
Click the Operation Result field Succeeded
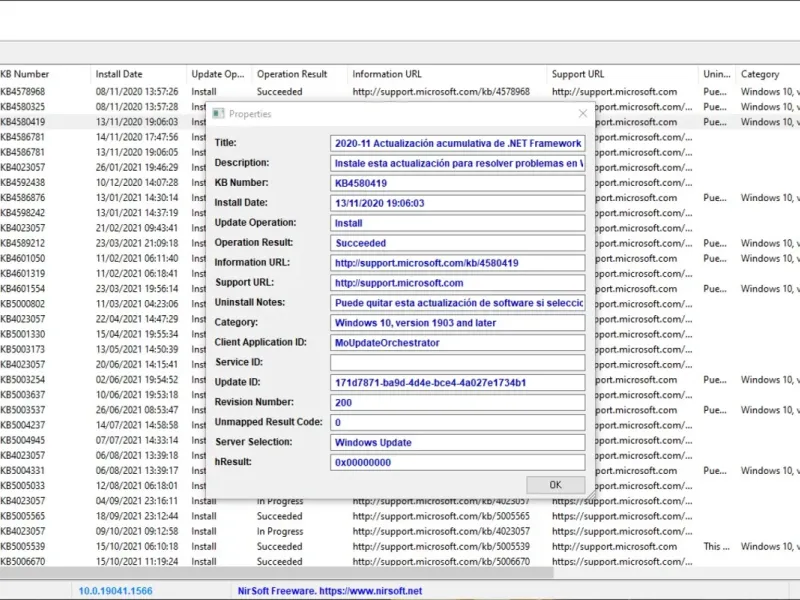[x=457, y=243]
